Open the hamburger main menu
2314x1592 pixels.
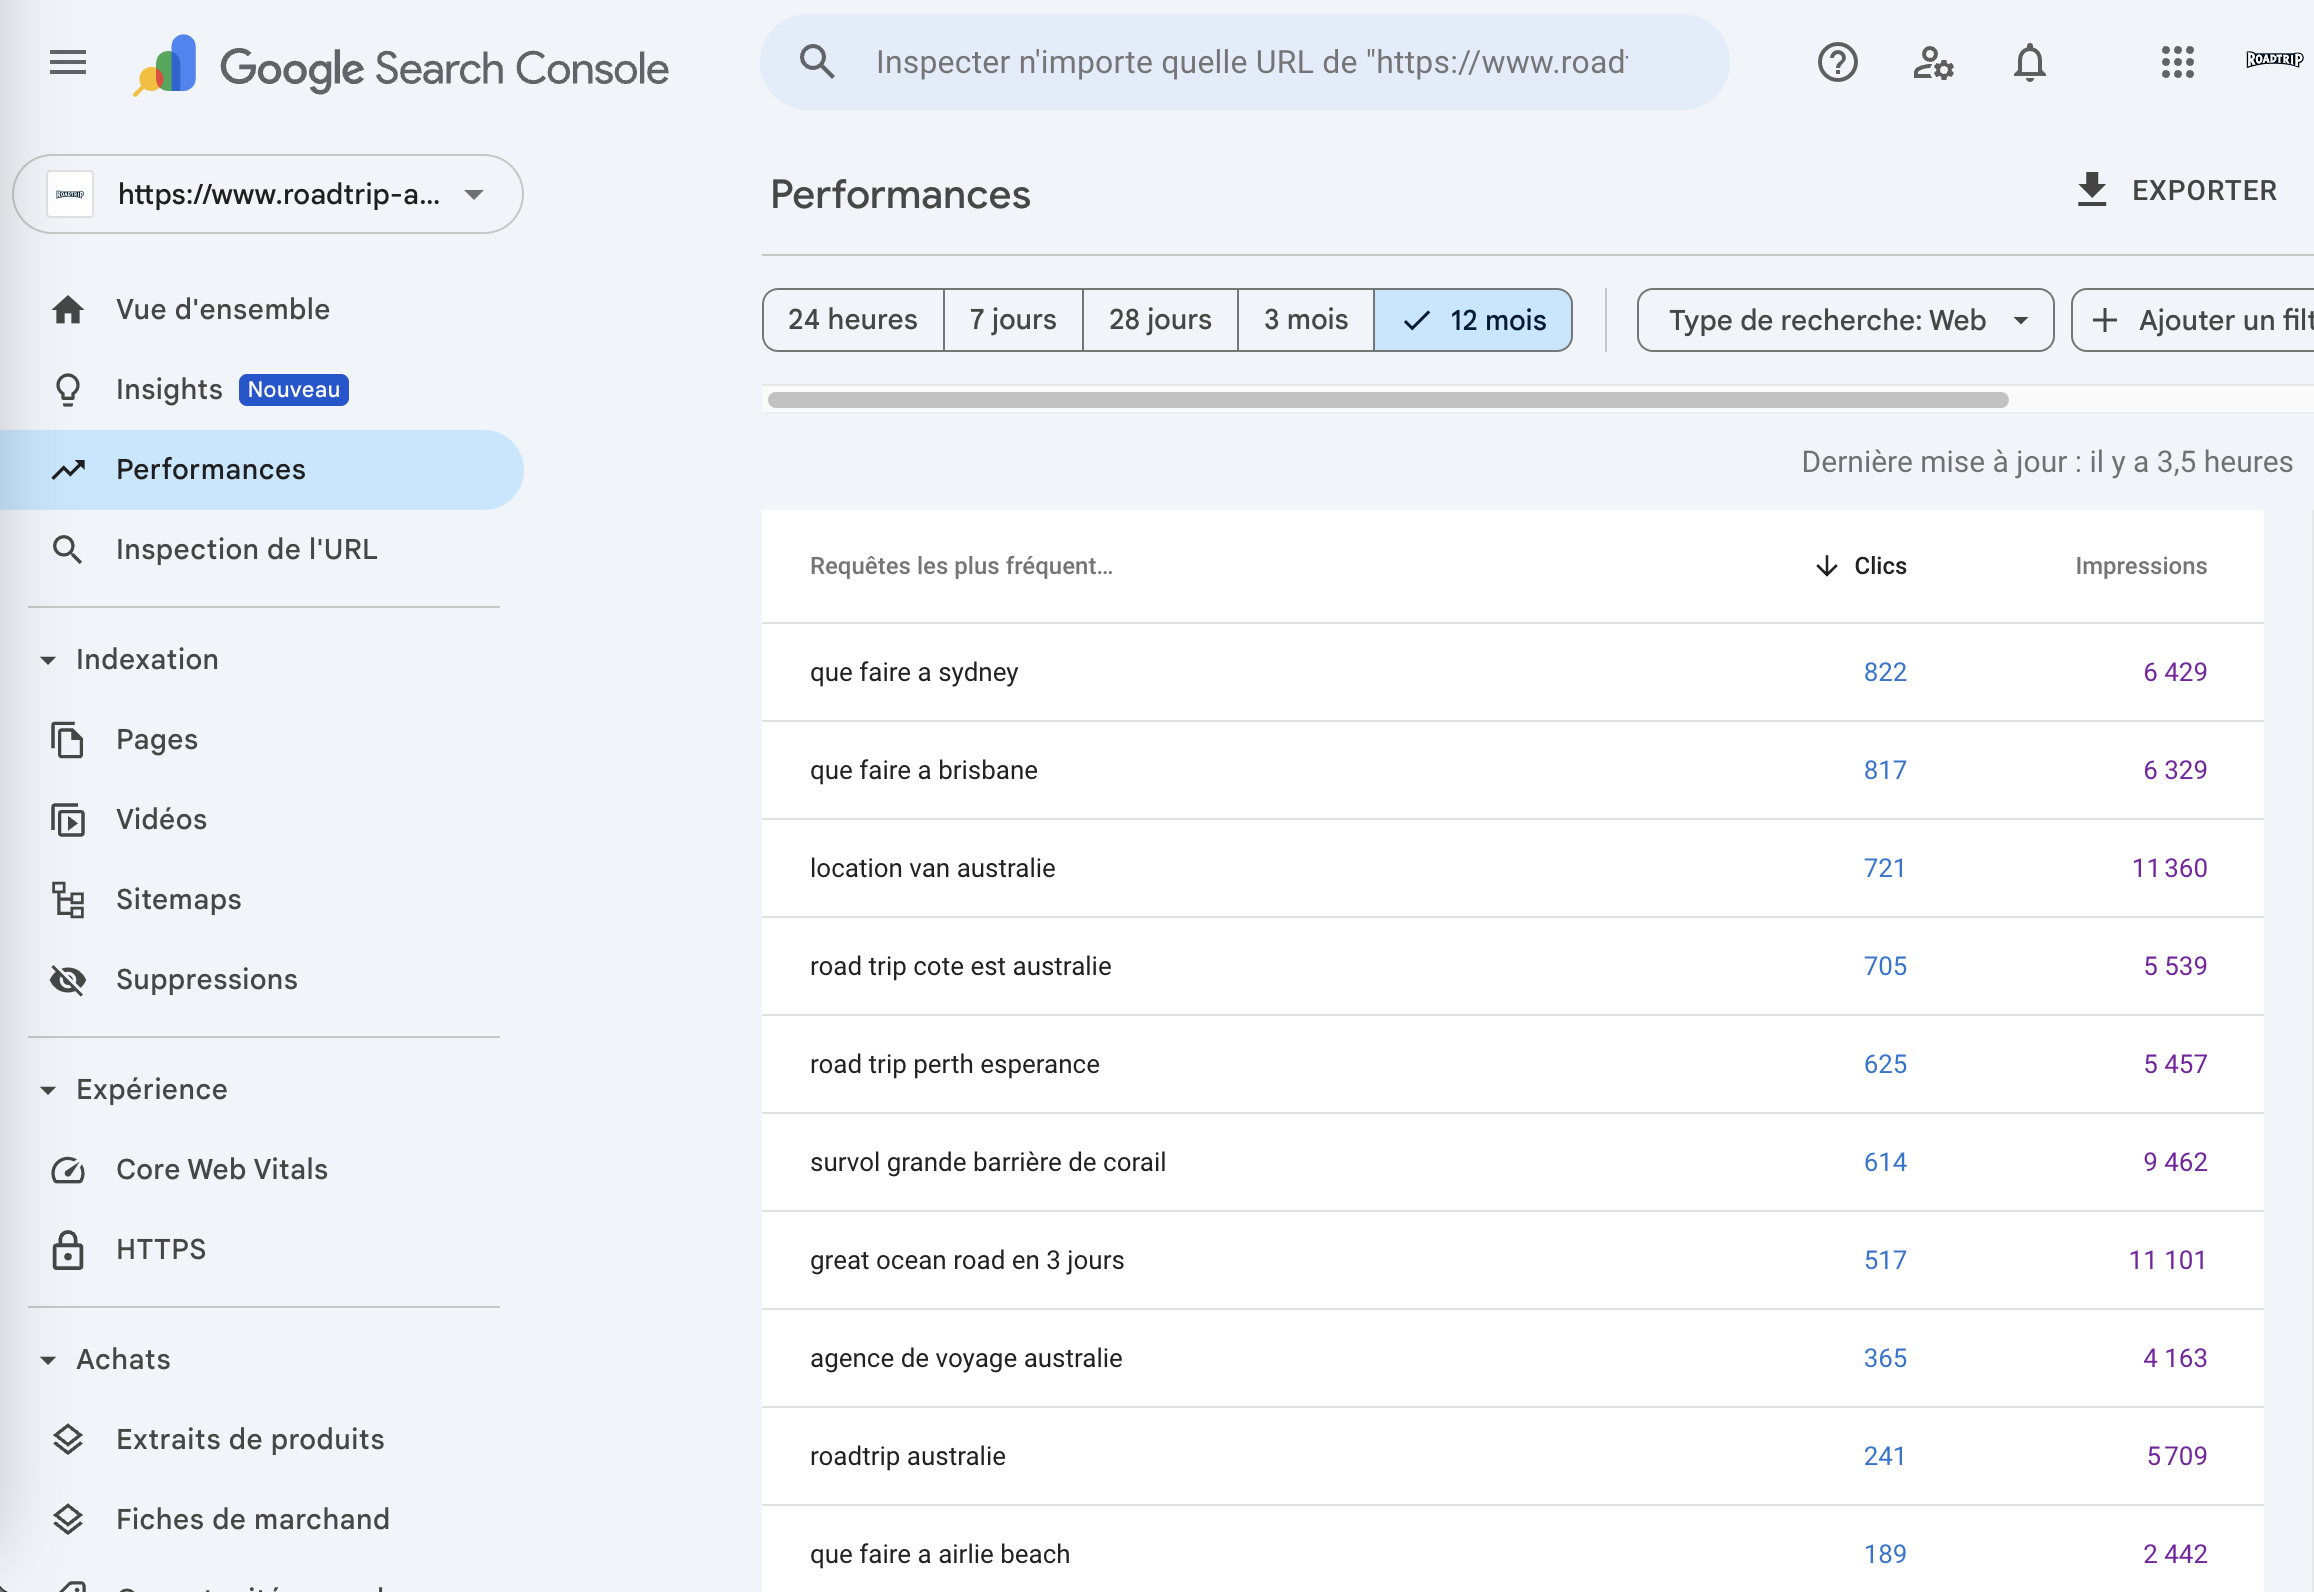(68, 63)
